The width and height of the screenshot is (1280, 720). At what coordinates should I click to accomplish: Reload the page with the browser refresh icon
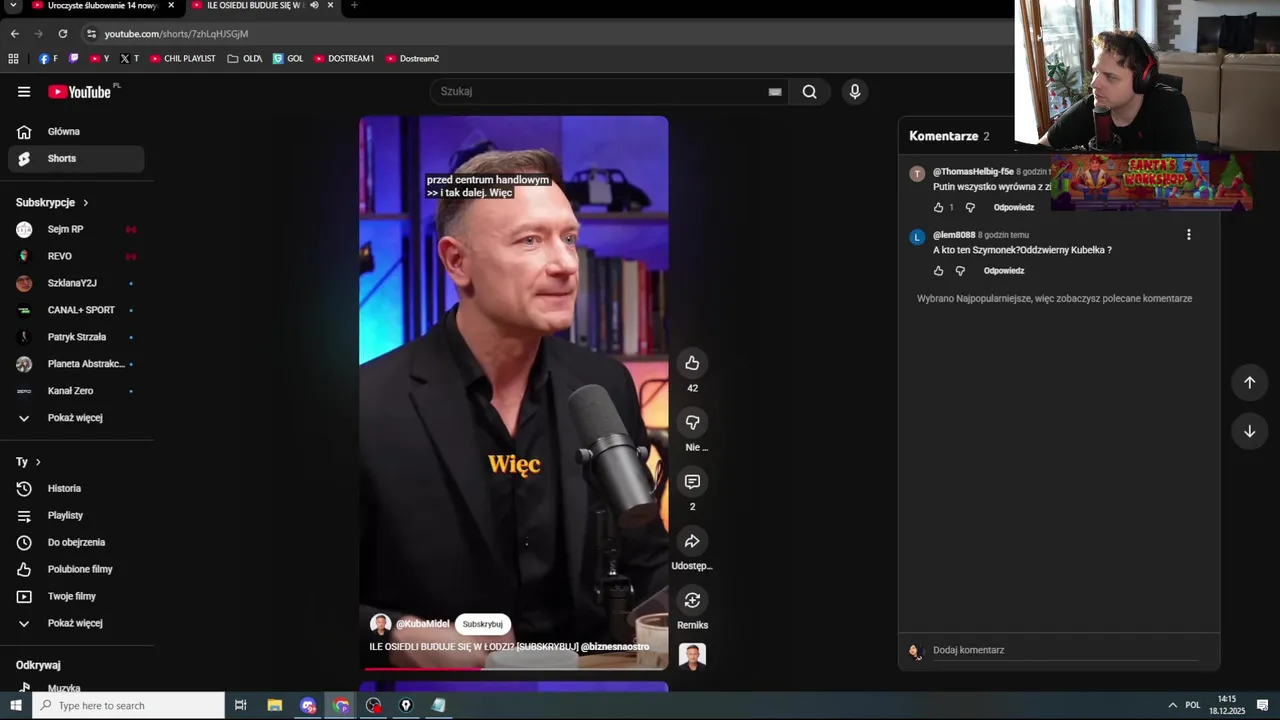coord(62,33)
